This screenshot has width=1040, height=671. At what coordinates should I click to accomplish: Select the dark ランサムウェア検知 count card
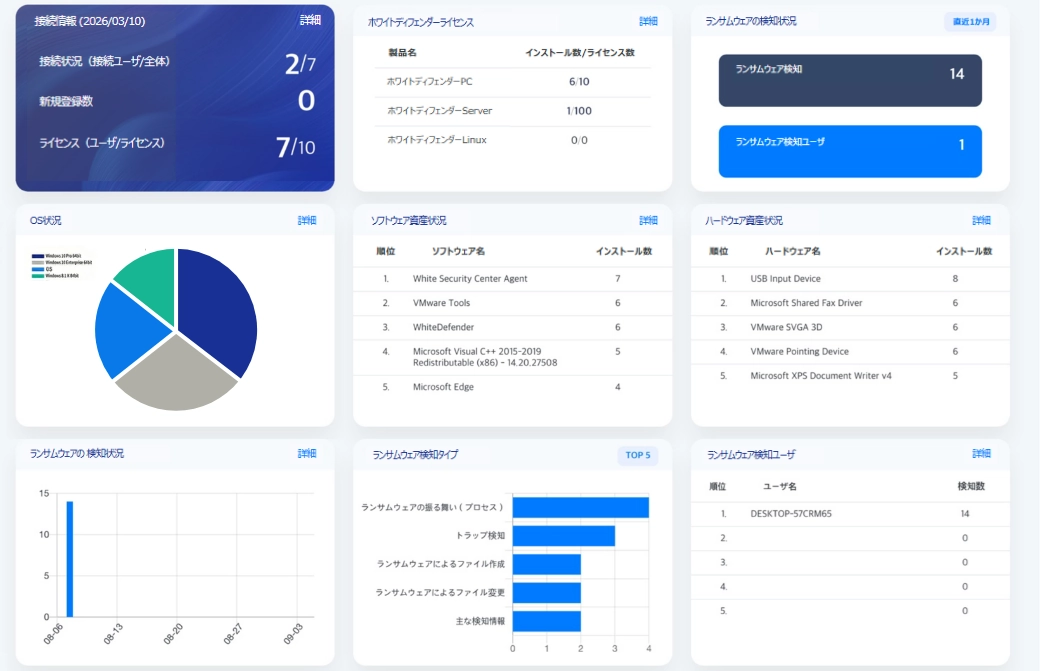[848, 81]
